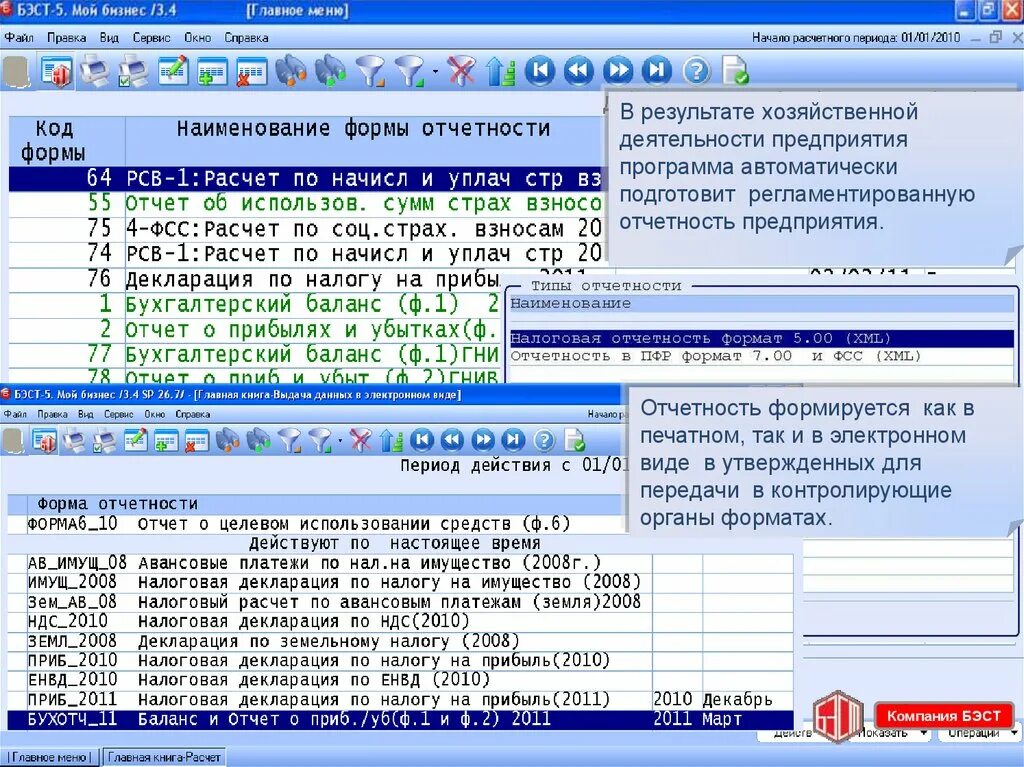This screenshot has height=767, width=1024.
Task: Click delete record red-X icon in lower toolbar
Action: coord(196,441)
